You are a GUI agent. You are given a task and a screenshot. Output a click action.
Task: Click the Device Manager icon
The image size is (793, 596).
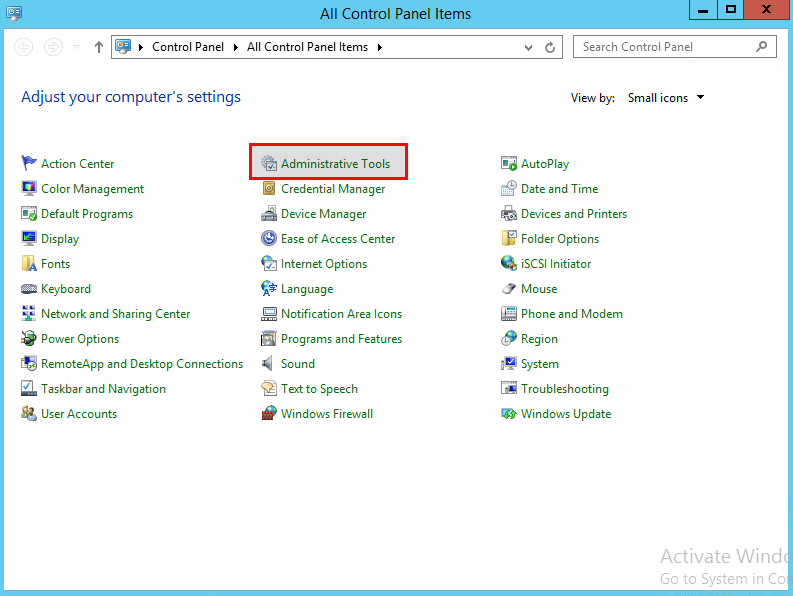click(x=269, y=213)
